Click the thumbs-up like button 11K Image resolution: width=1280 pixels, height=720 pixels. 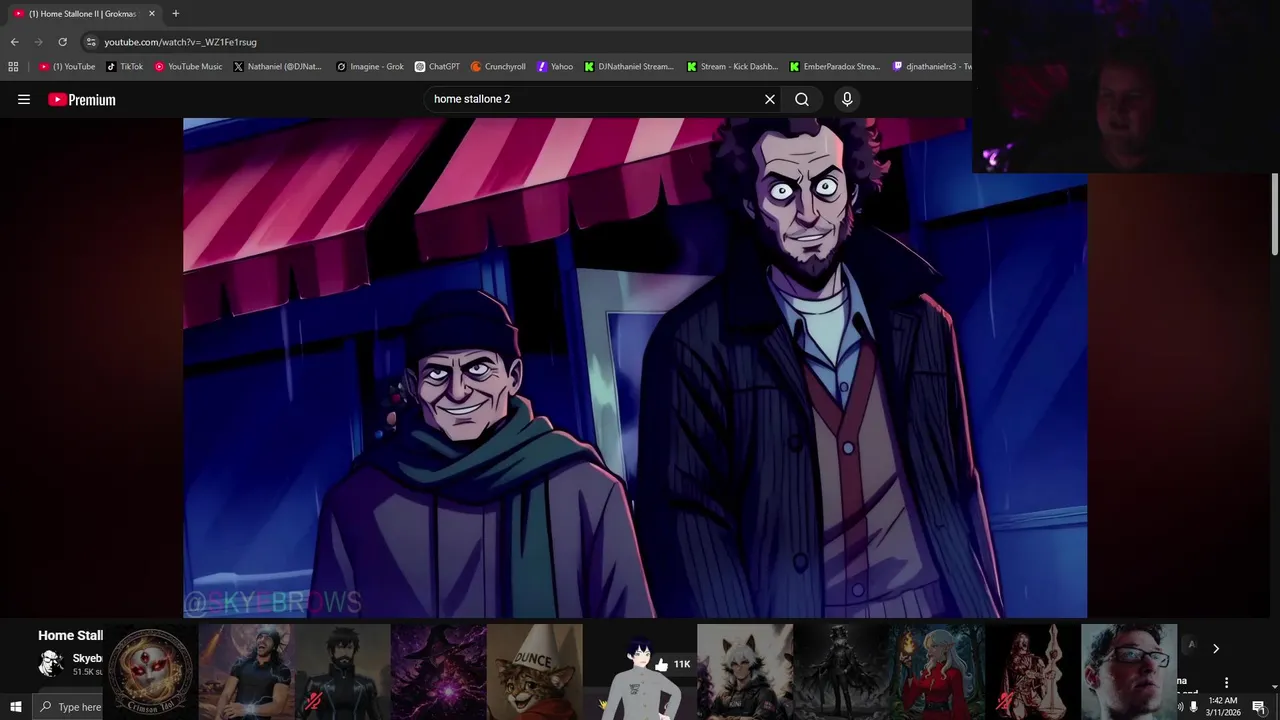coord(672,664)
